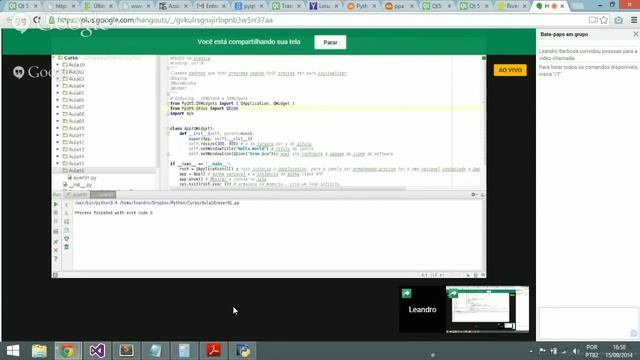
Task: Click the chat message input box
Action: (x=588, y=323)
